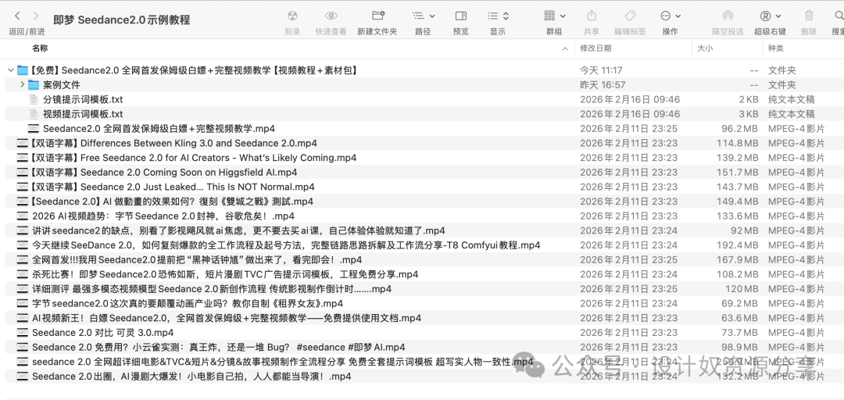Open the 群组 grouping dropdown
Viewport: 844px width, 400px height.
point(554,16)
